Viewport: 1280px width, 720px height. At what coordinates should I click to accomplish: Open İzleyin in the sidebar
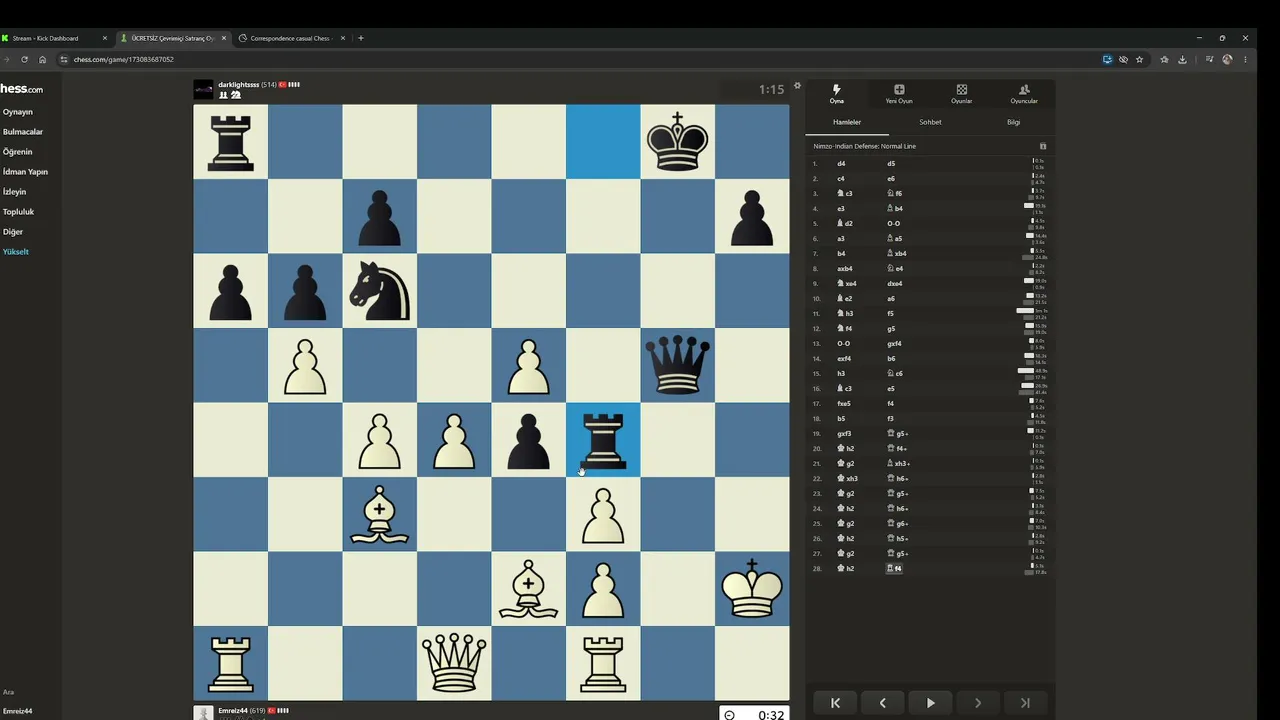click(x=14, y=192)
